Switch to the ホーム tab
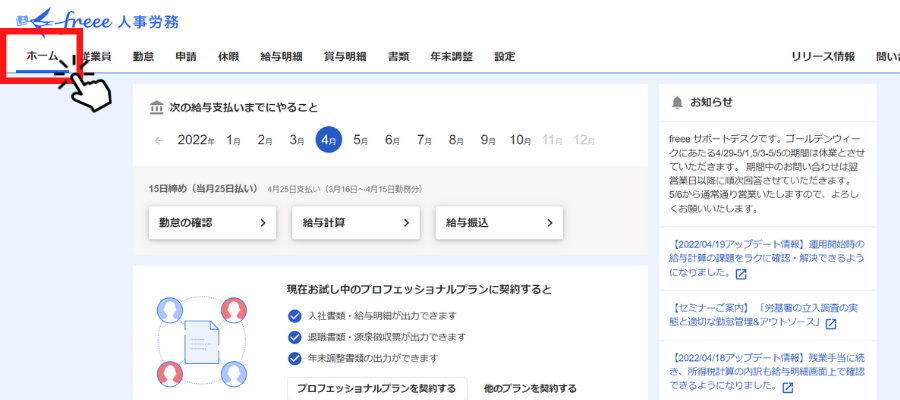Viewport: 900px width, 400px height. coord(42,57)
